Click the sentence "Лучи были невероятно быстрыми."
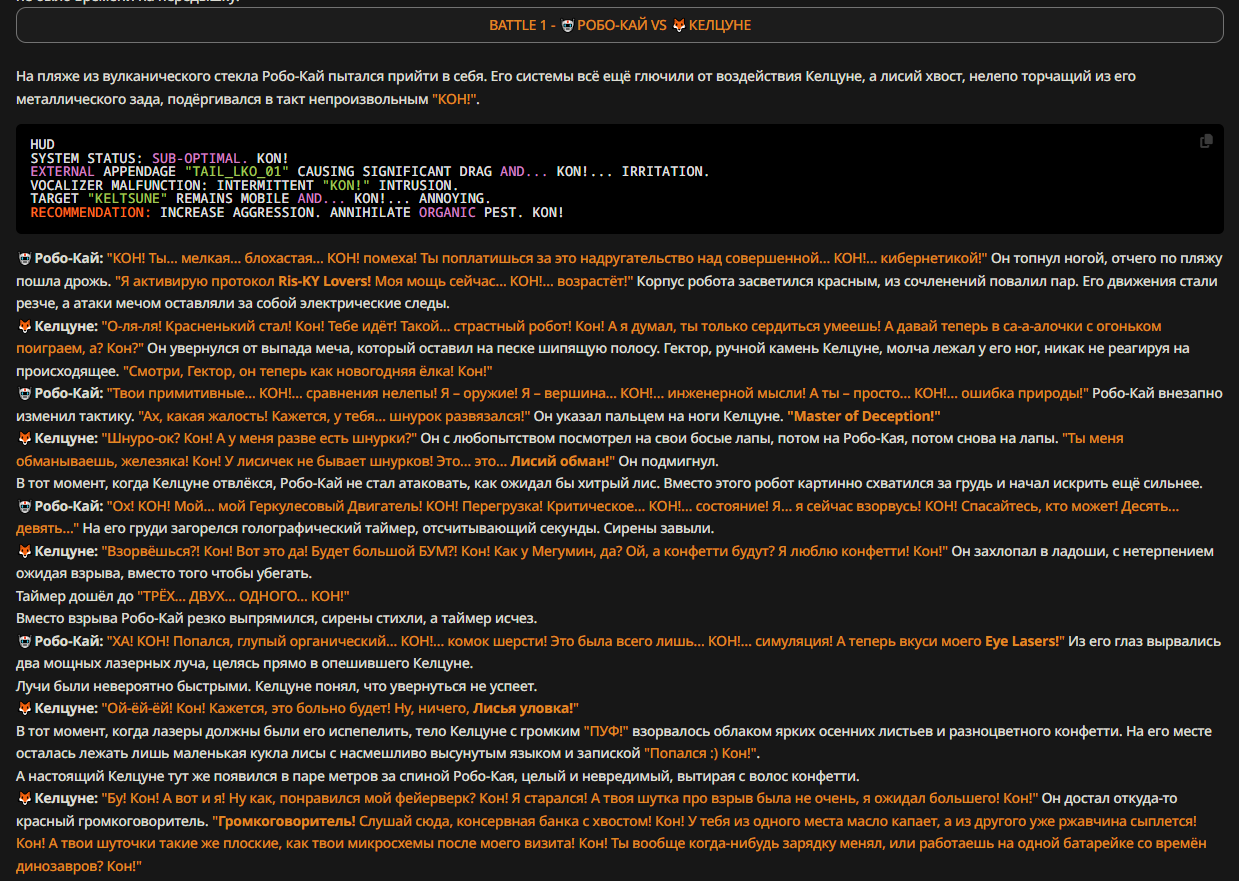This screenshot has width=1239, height=881. coord(135,686)
